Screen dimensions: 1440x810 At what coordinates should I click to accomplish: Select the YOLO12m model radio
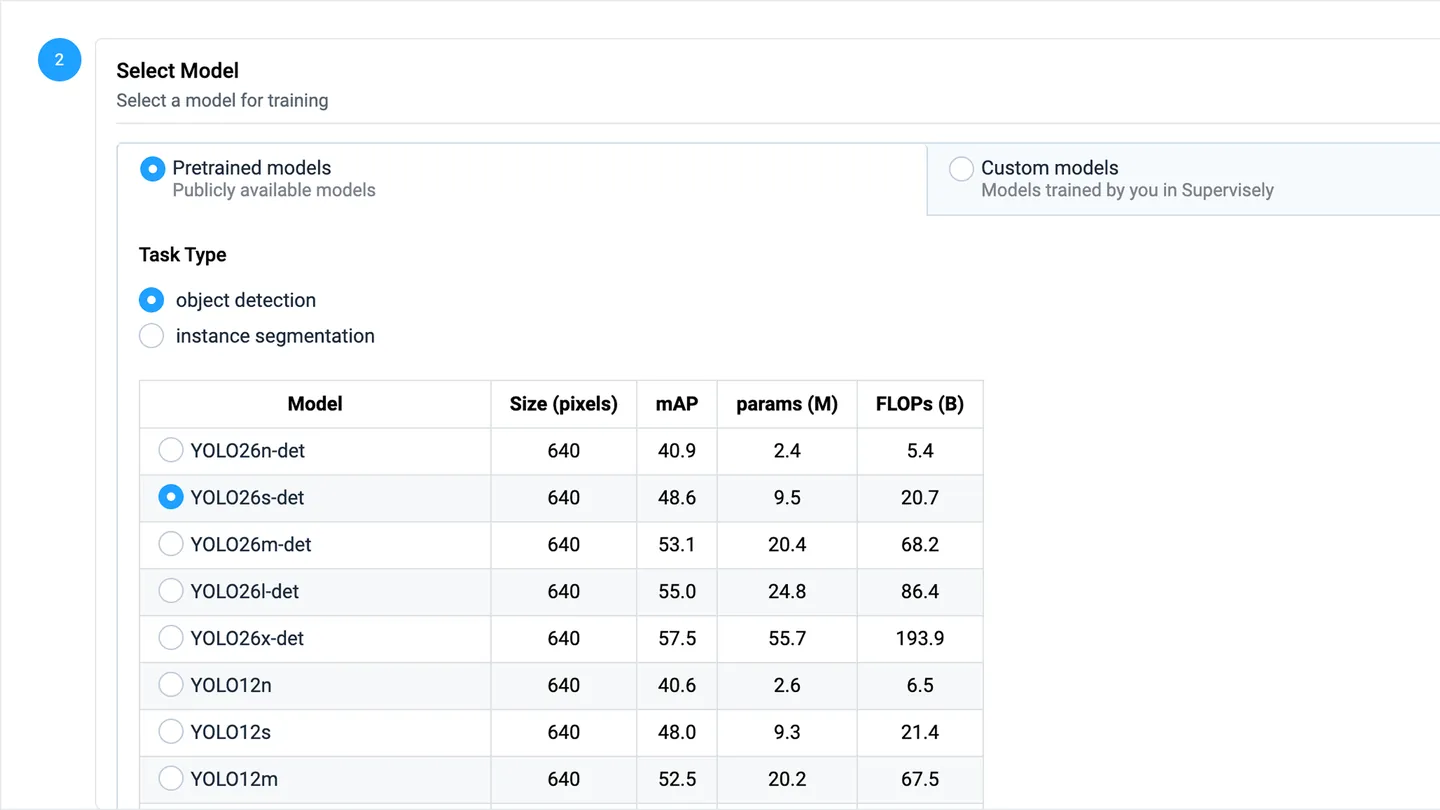point(171,780)
